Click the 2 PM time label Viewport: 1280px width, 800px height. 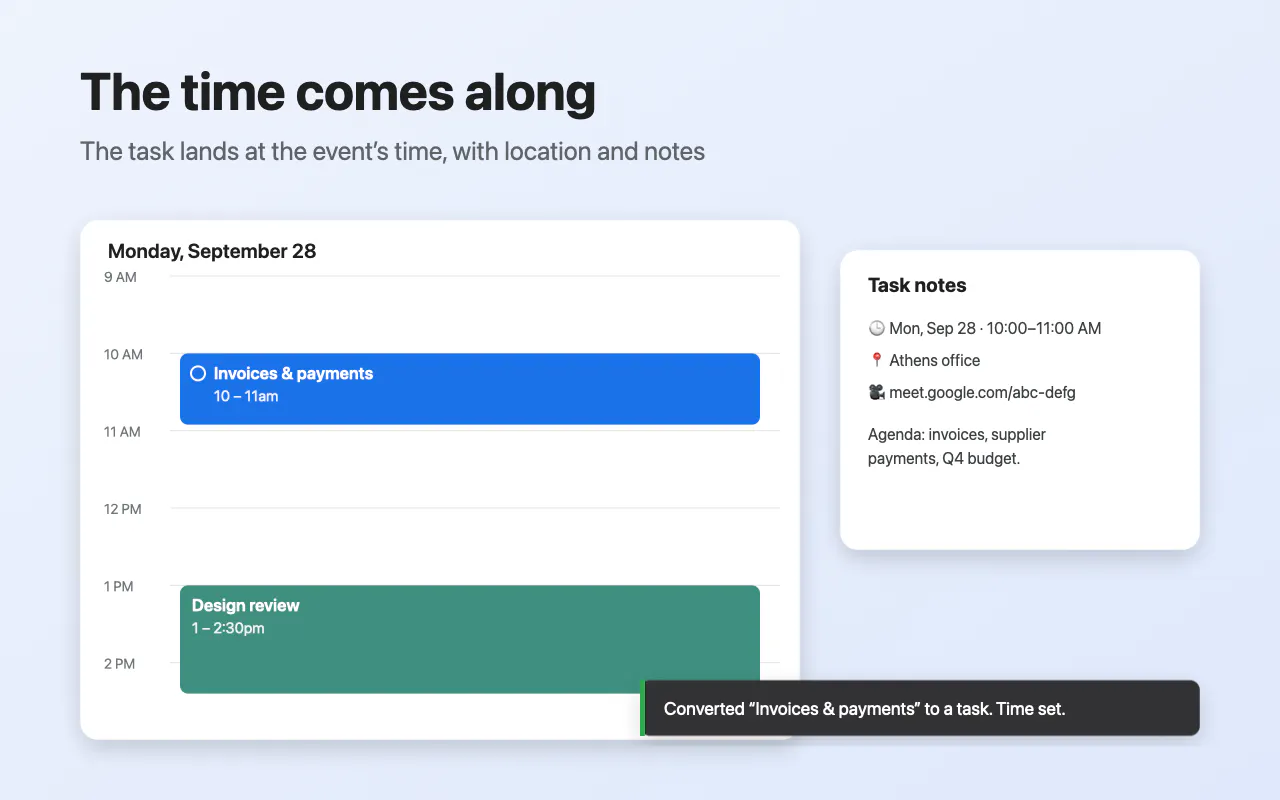119,664
